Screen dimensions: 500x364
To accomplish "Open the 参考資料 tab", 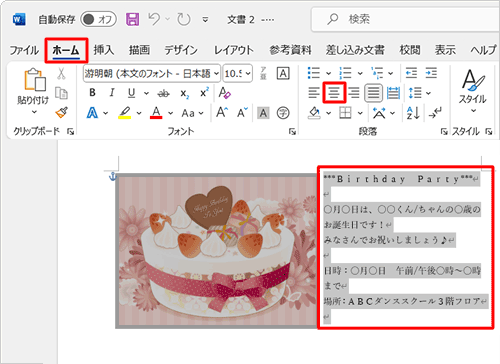I will [x=290, y=50].
